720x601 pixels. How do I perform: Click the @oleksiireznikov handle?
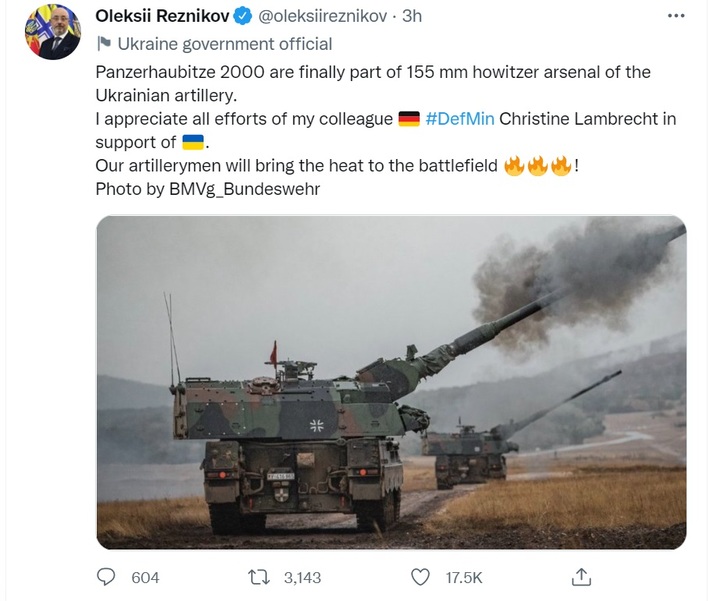coord(324,17)
